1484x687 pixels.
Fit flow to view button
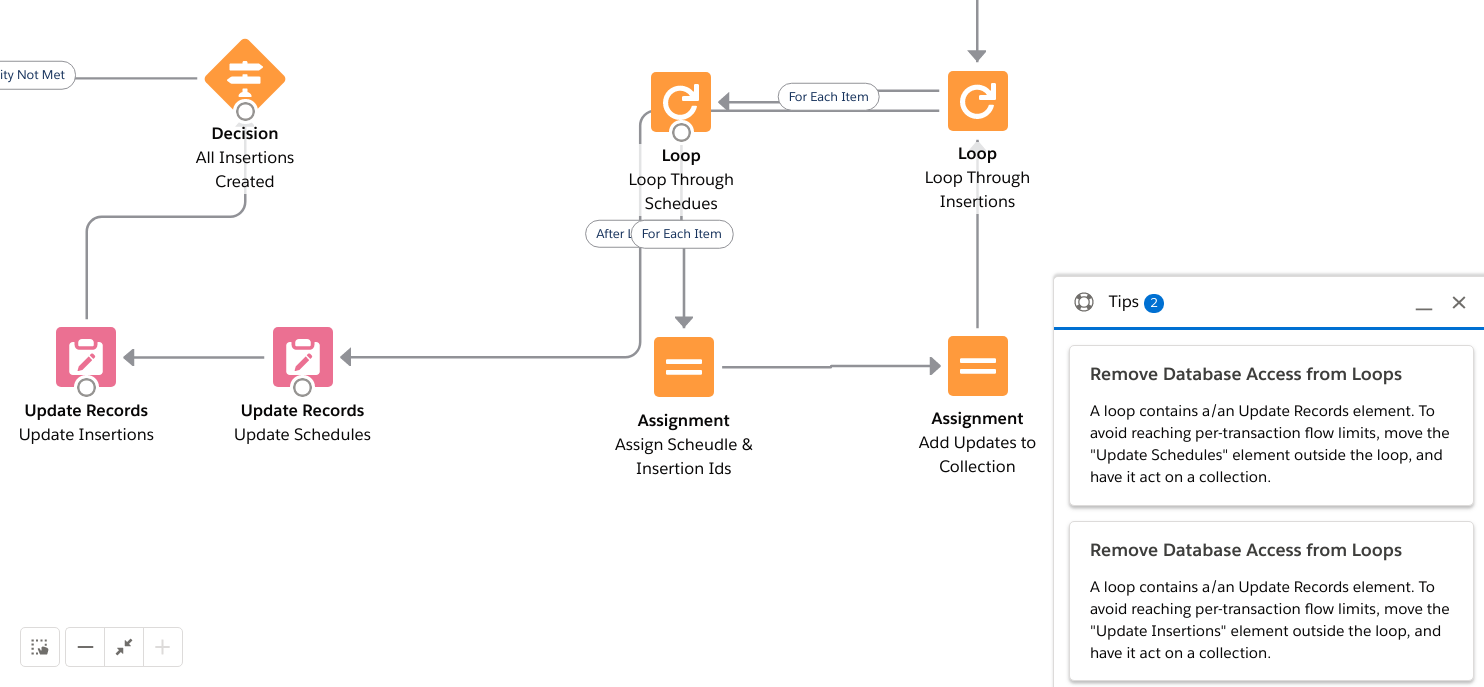click(124, 647)
